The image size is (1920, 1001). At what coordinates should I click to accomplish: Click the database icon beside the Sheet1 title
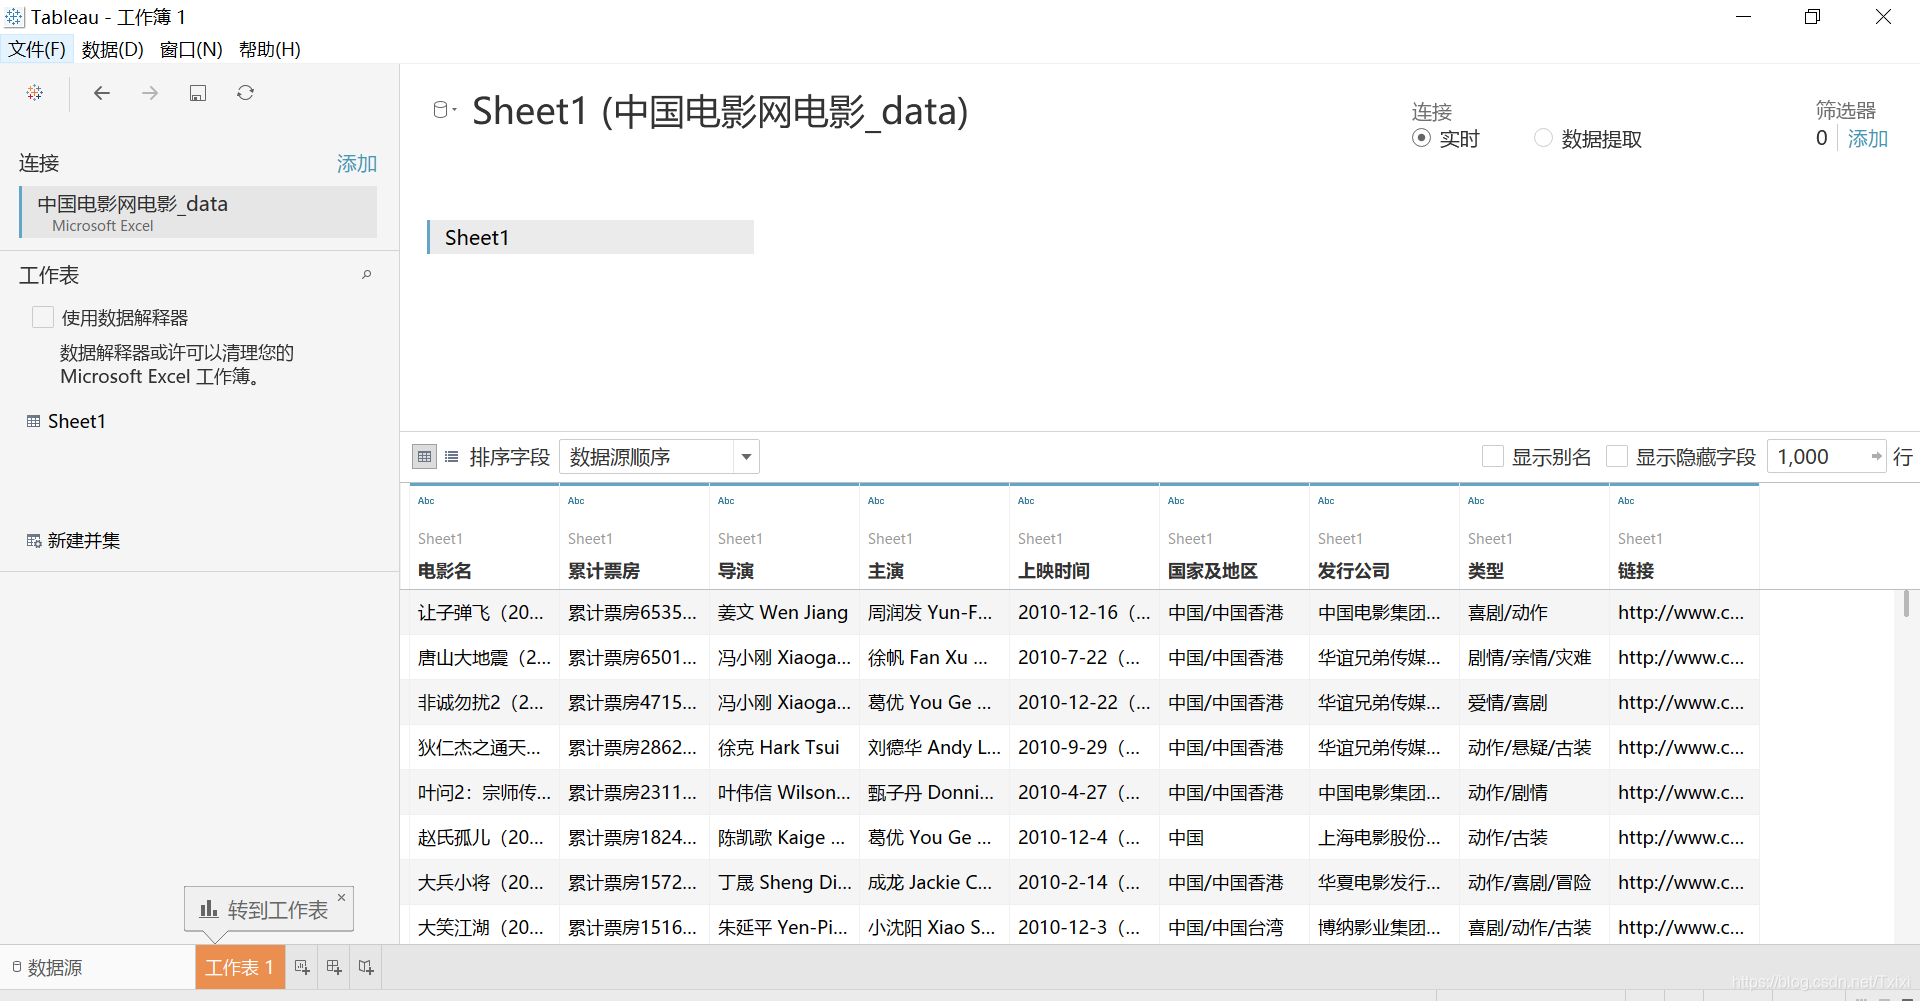(x=439, y=110)
